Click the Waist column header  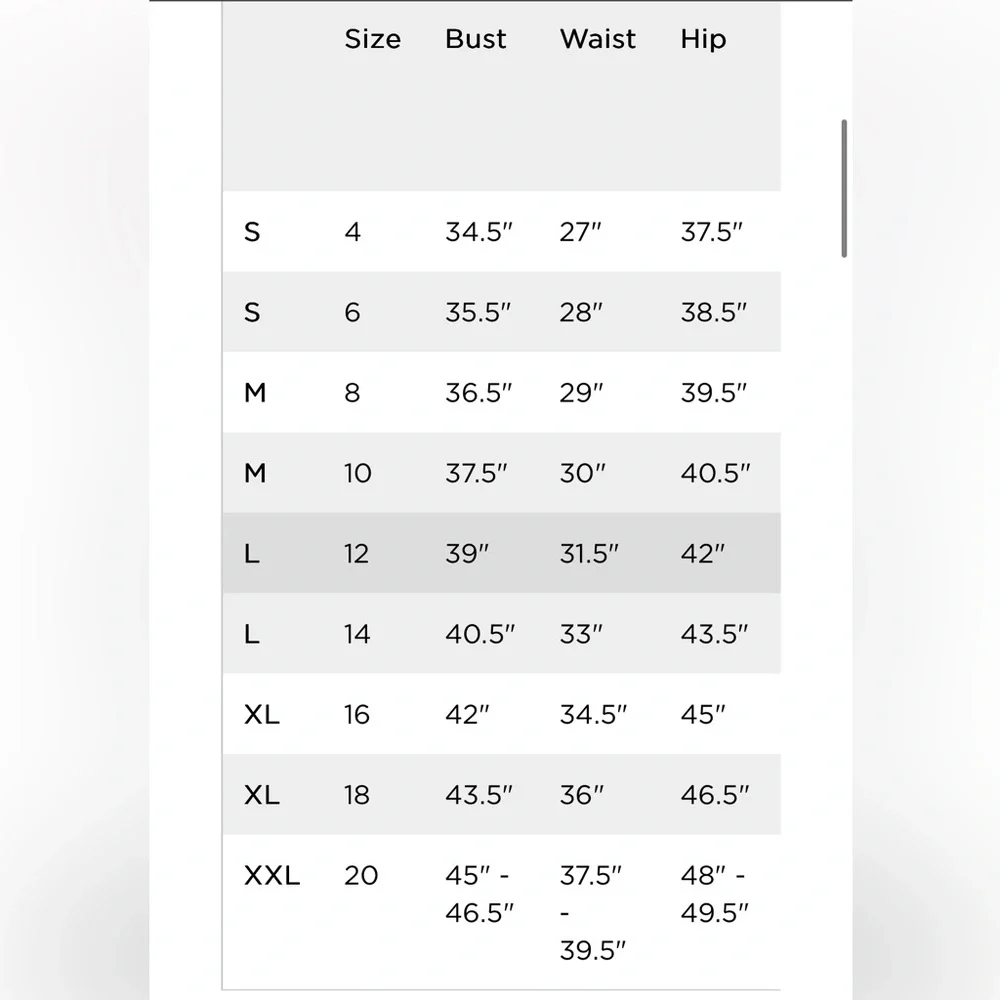click(598, 39)
